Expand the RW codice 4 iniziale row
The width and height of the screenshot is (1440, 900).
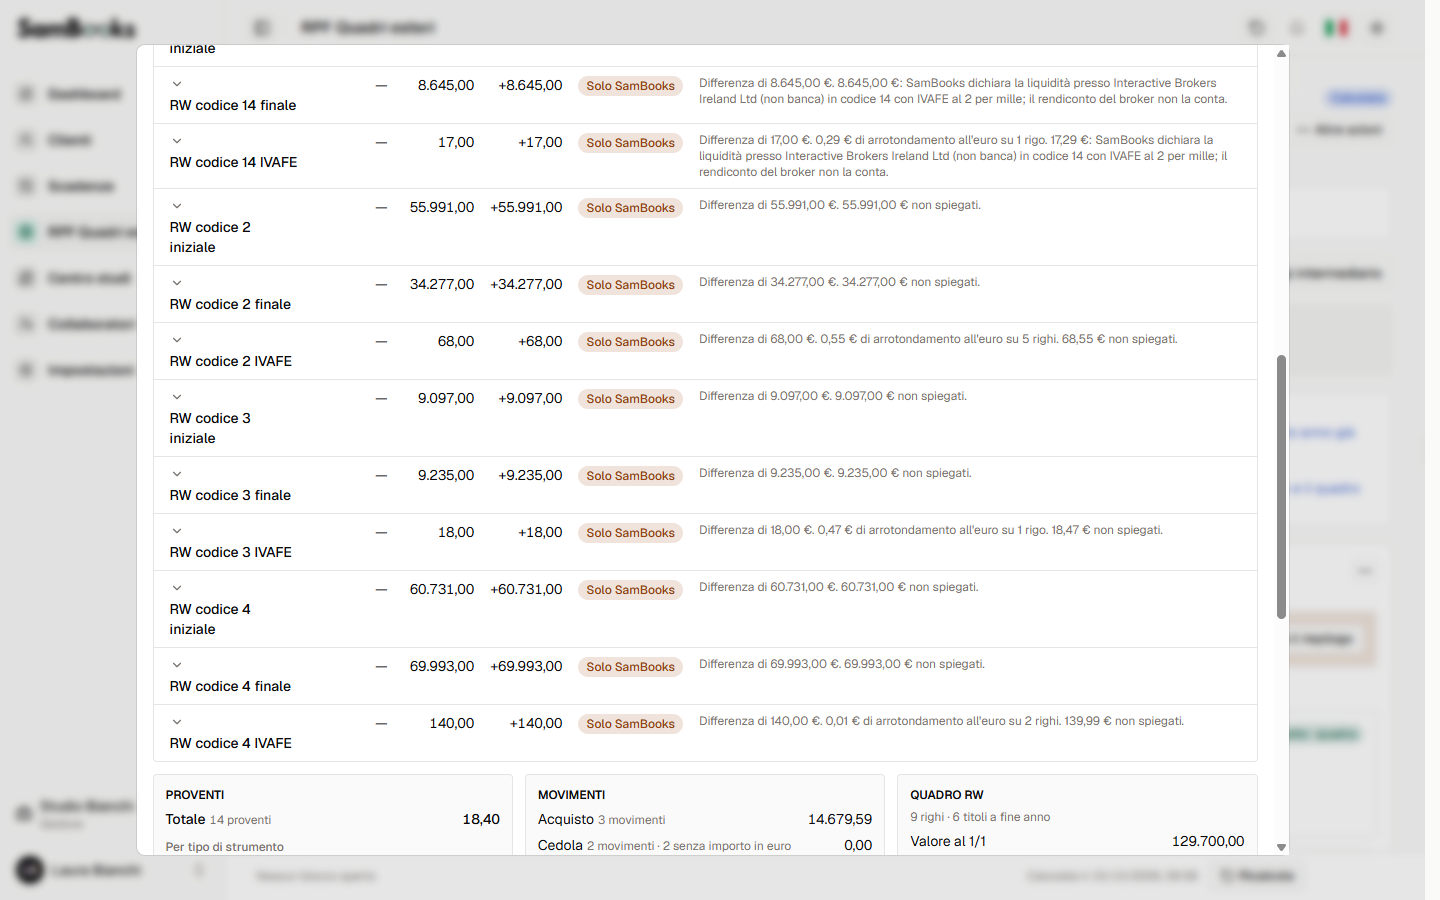coord(177,589)
